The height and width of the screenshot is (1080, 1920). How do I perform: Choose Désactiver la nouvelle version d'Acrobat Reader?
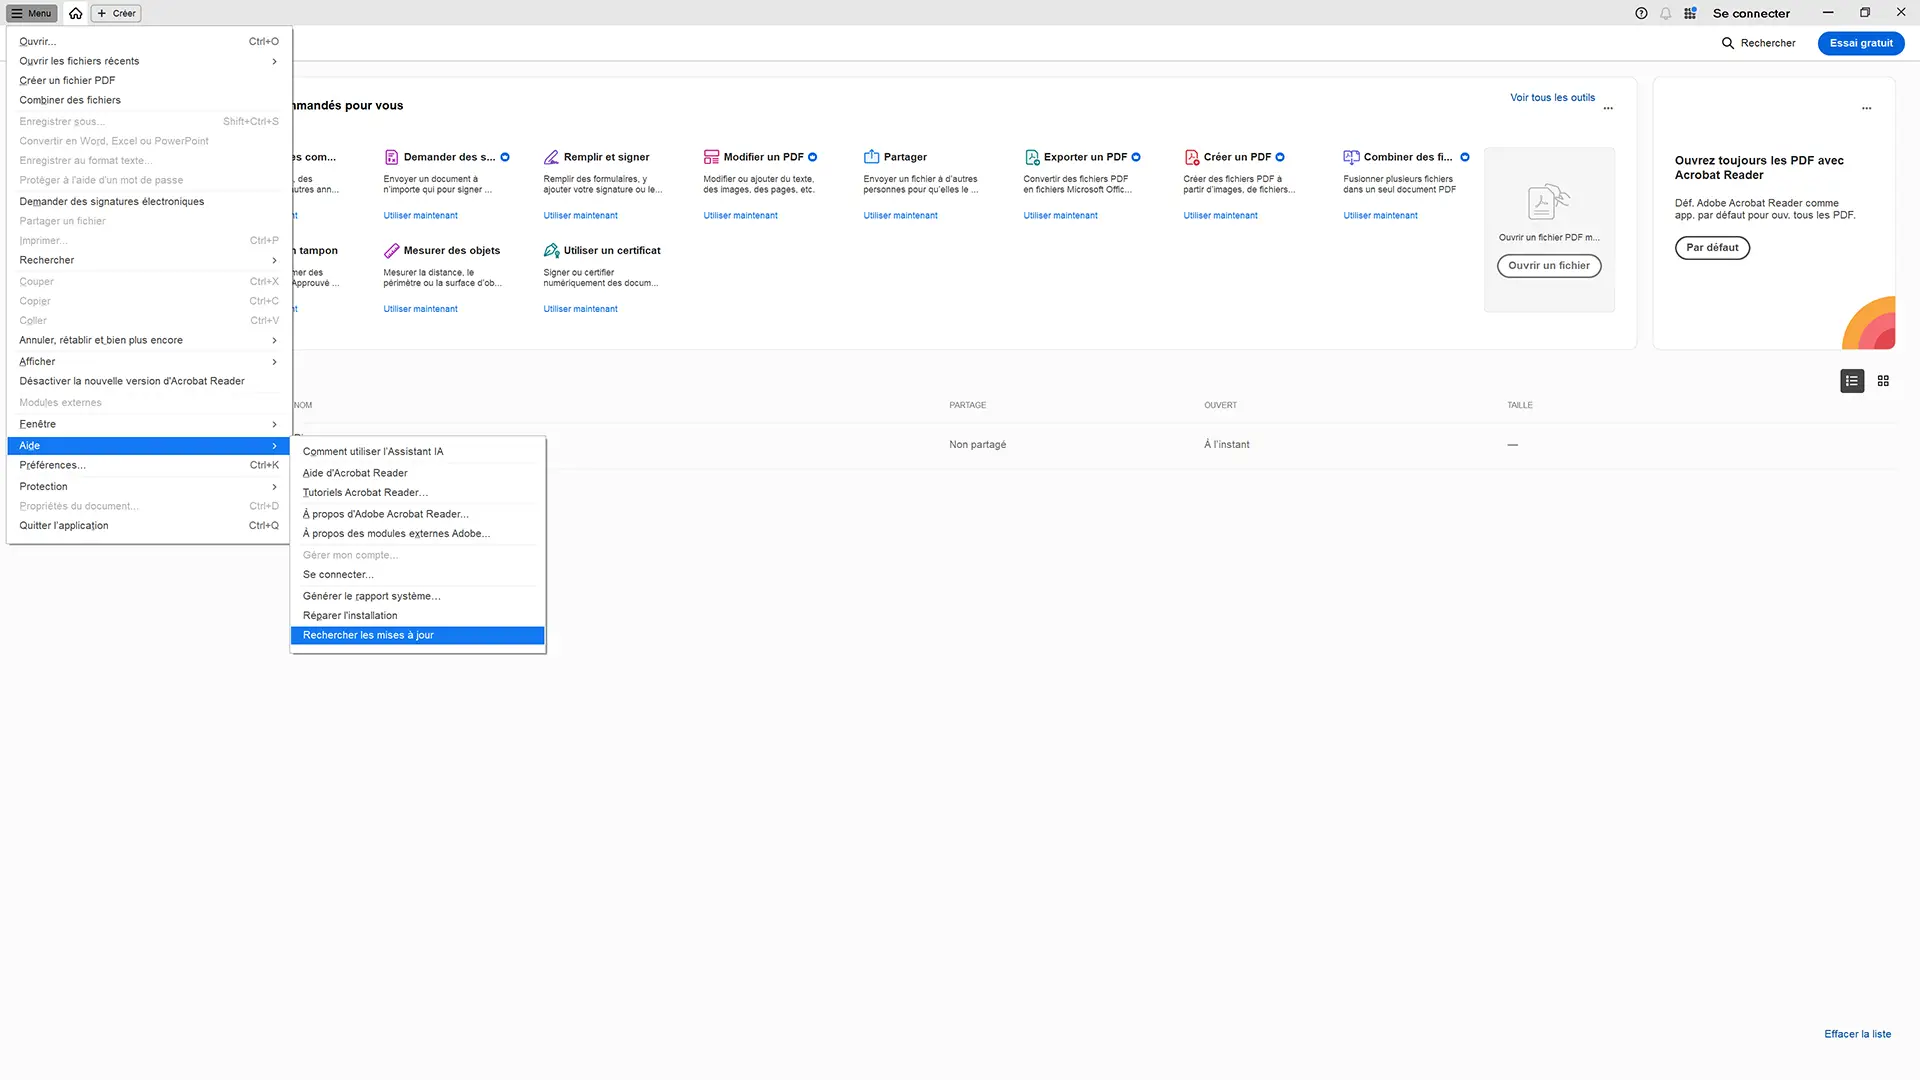point(148,381)
